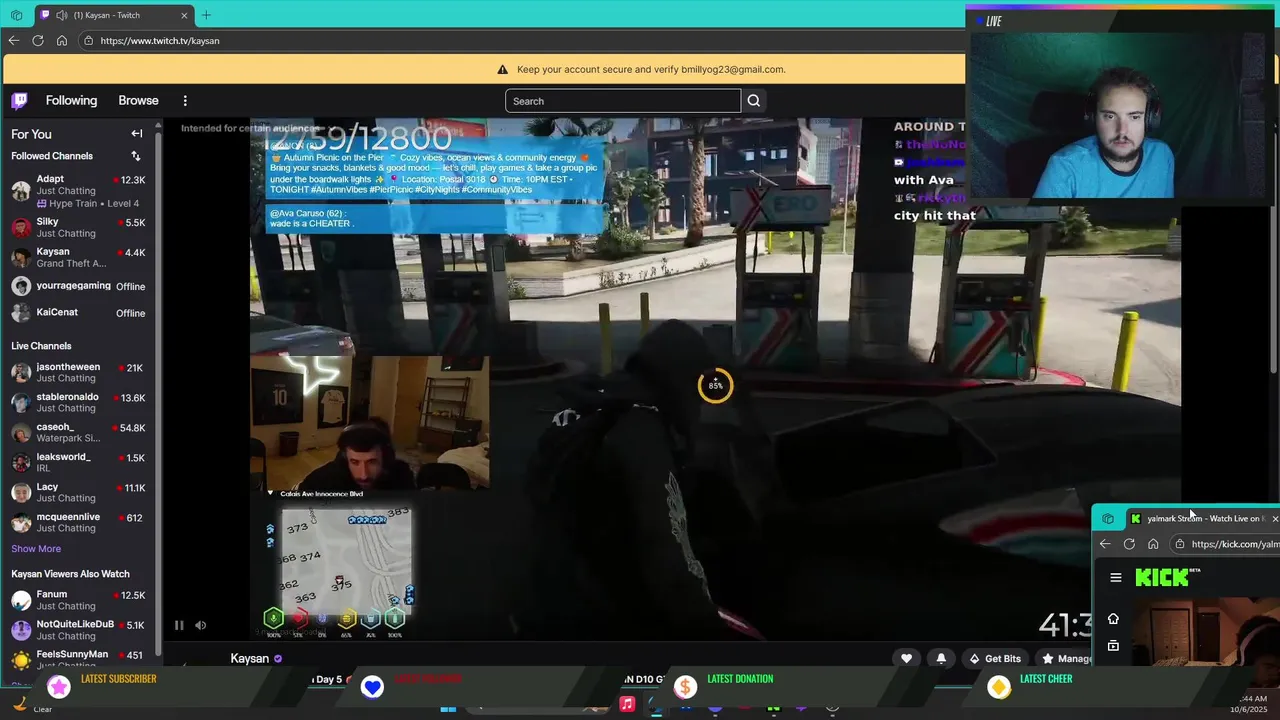Click the Get Bits button
The height and width of the screenshot is (720, 1280).
point(995,658)
